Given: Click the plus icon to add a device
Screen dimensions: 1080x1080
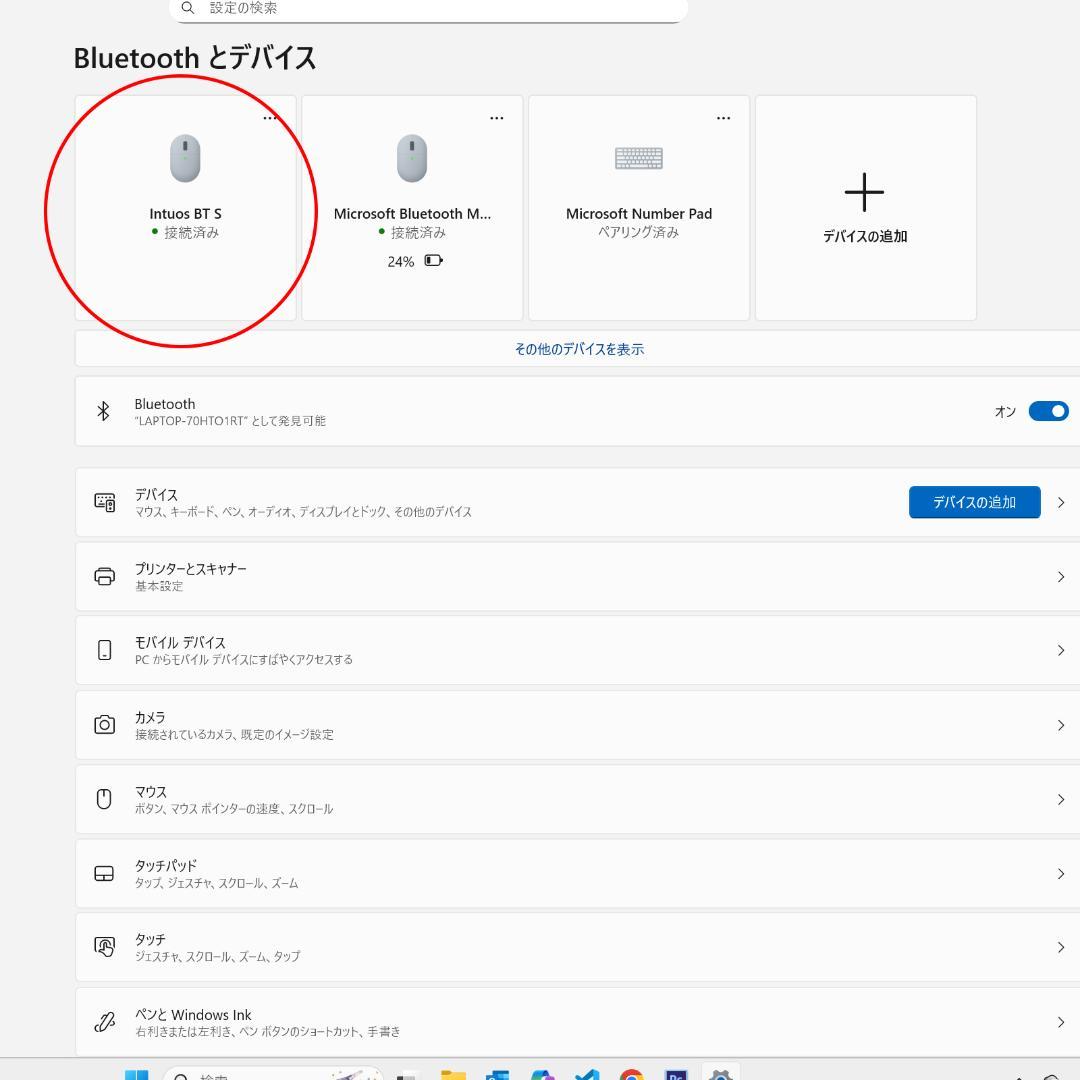Looking at the screenshot, I should (864, 192).
